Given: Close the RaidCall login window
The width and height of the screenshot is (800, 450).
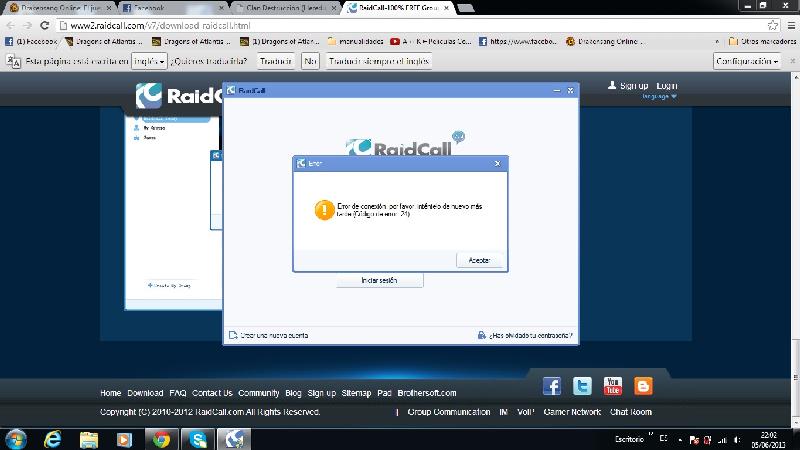Looking at the screenshot, I should pyautogui.click(x=570, y=90).
